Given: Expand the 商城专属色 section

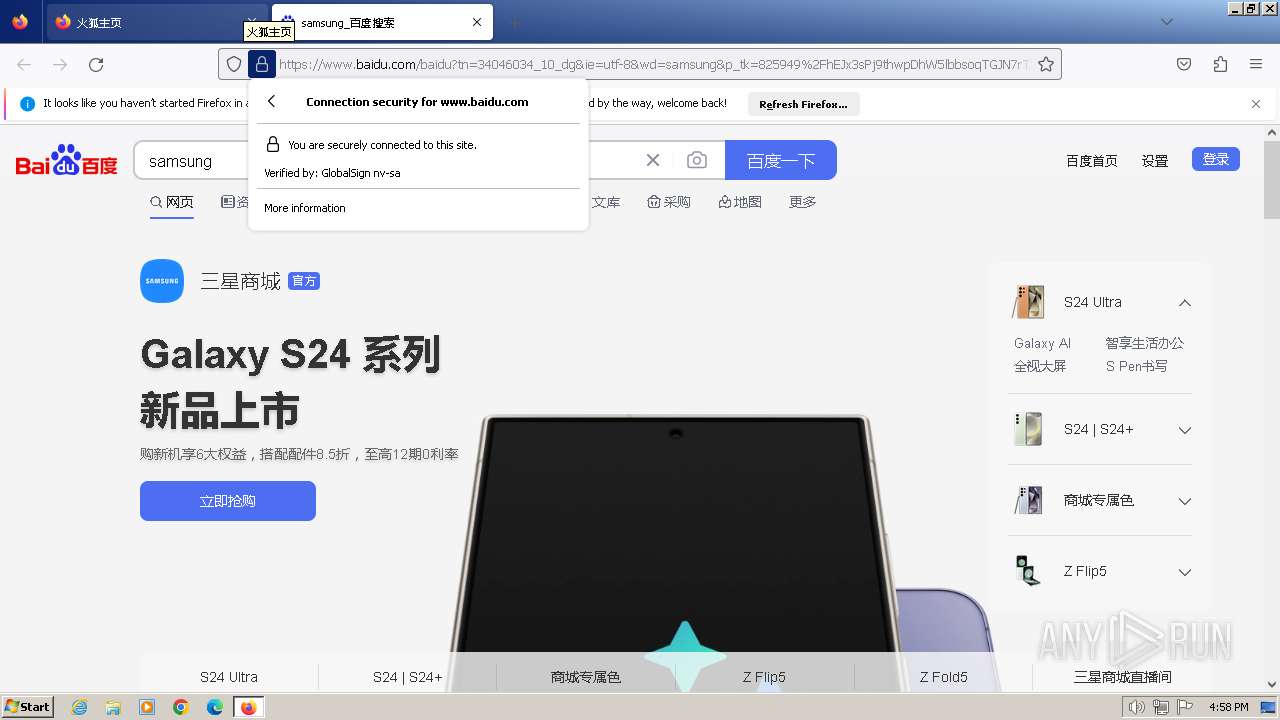Looking at the screenshot, I should click(1184, 501).
